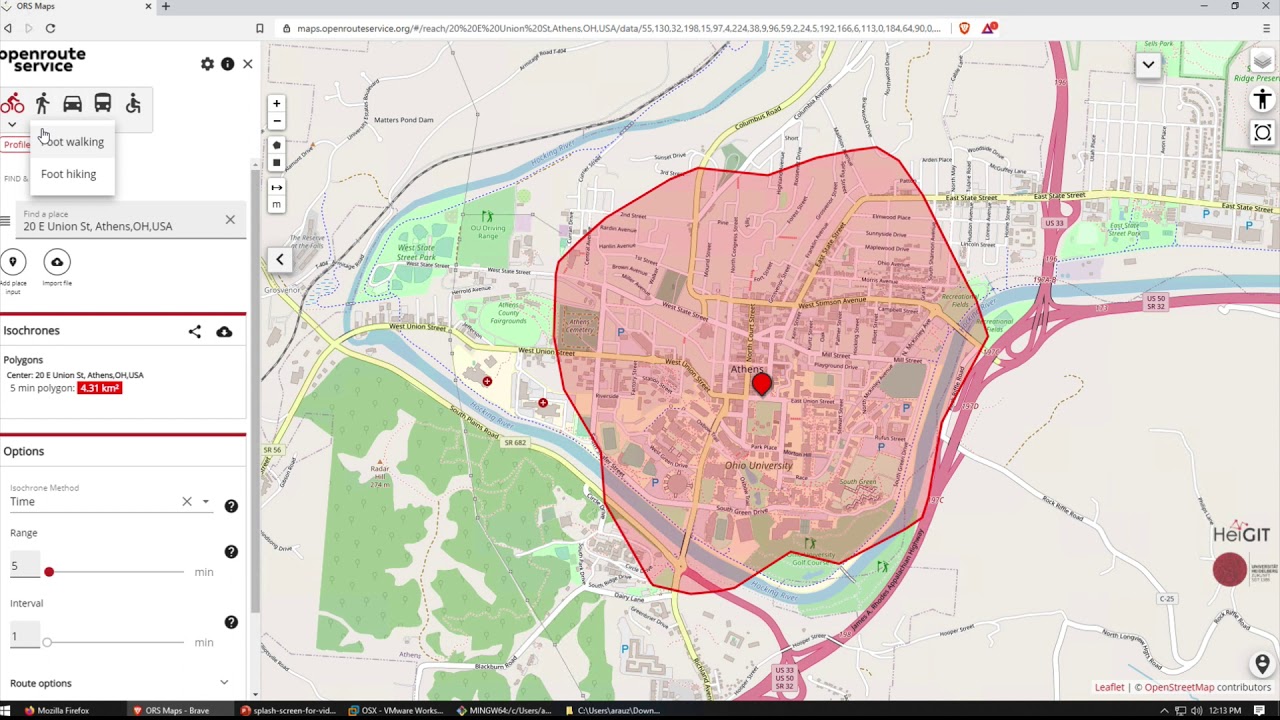Click the openrouteservice logo
This screenshot has height=720, width=1280.
pos(43,60)
